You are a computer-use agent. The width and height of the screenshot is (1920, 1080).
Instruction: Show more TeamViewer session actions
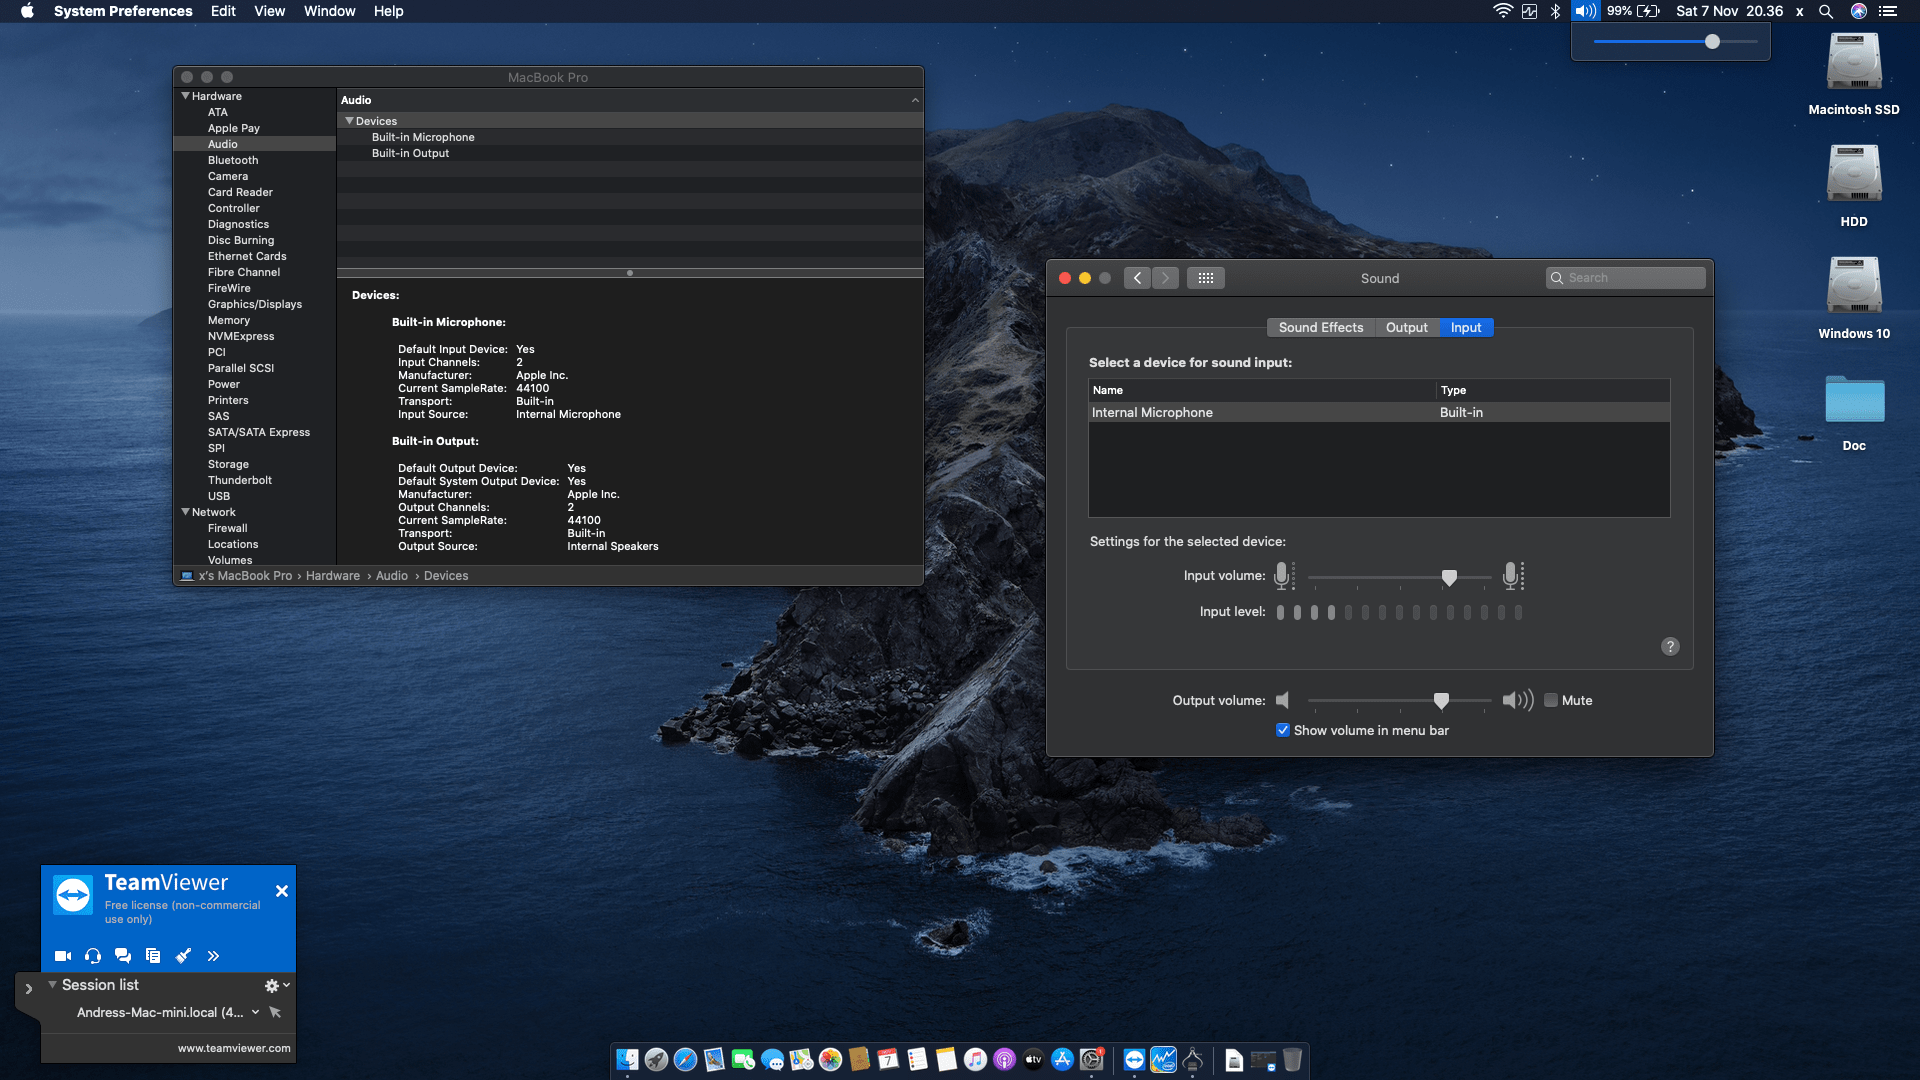213,955
